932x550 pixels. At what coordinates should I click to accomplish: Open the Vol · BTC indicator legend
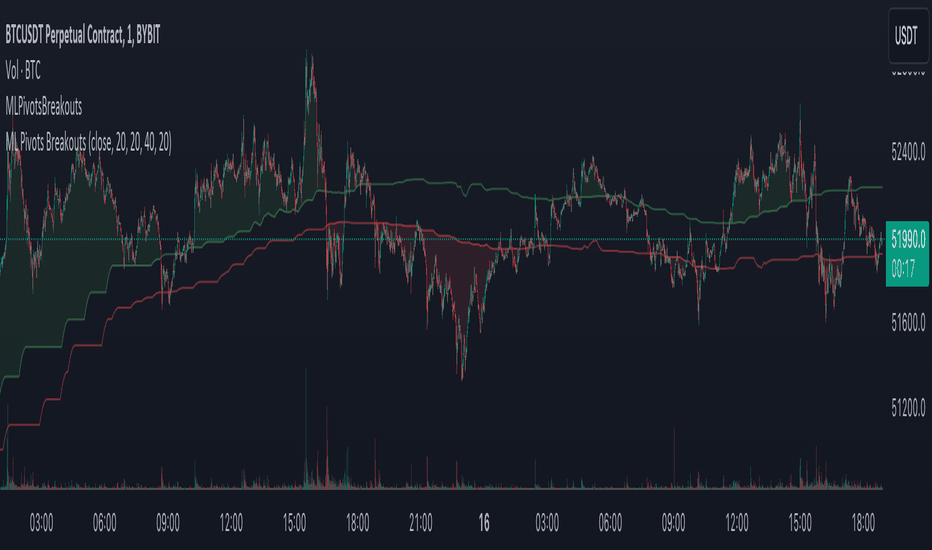(23, 71)
